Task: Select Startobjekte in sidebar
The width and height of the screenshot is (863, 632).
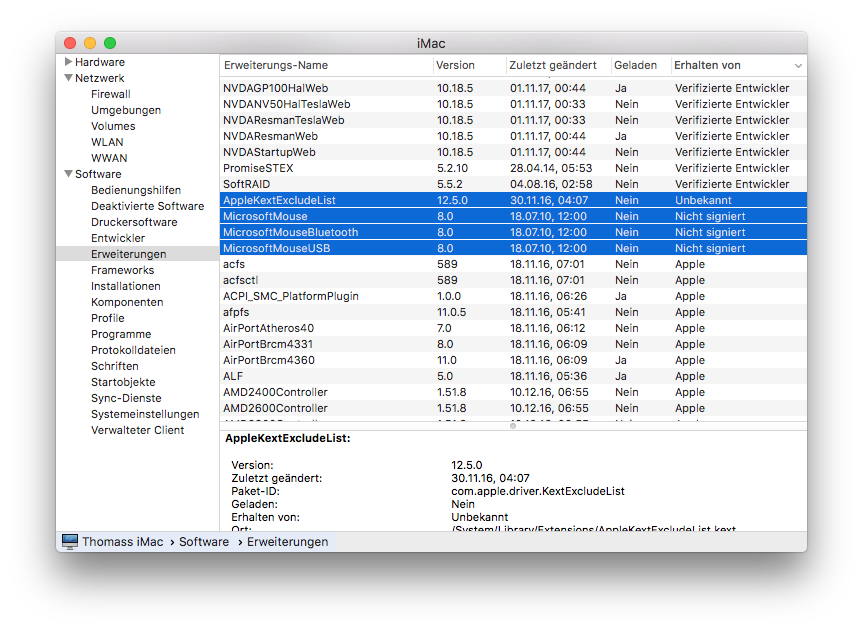Action: [123, 382]
